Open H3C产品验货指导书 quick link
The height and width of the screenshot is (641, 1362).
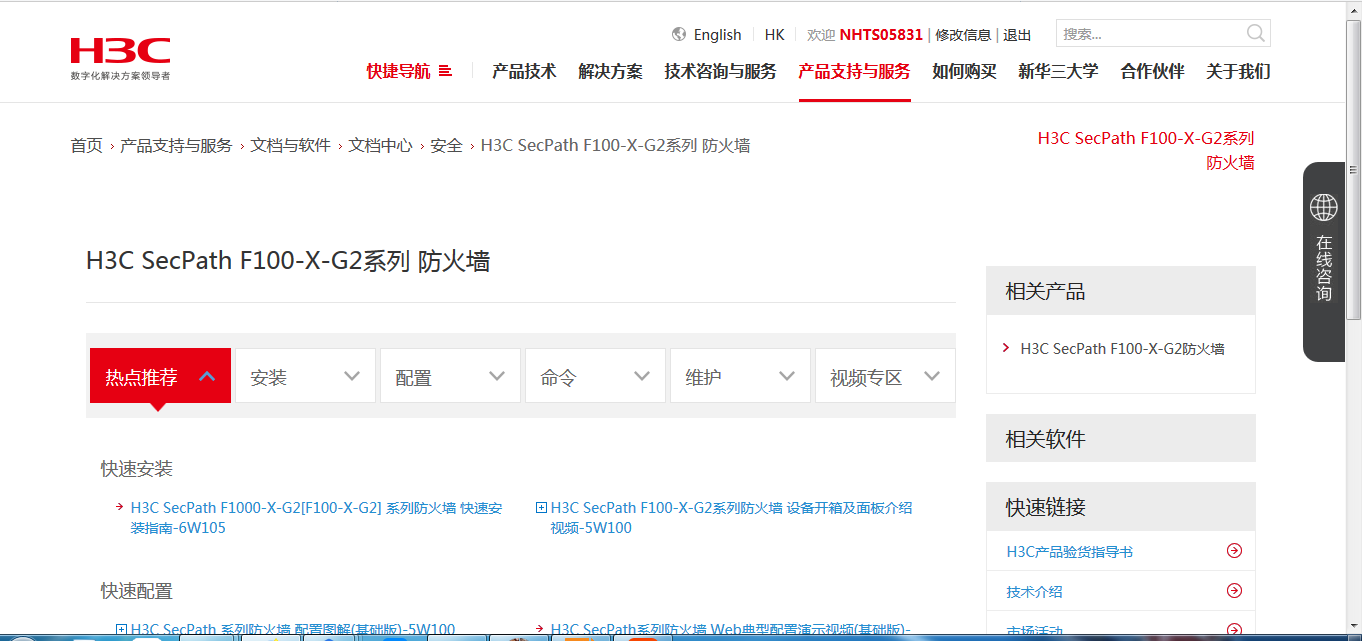pos(1069,551)
